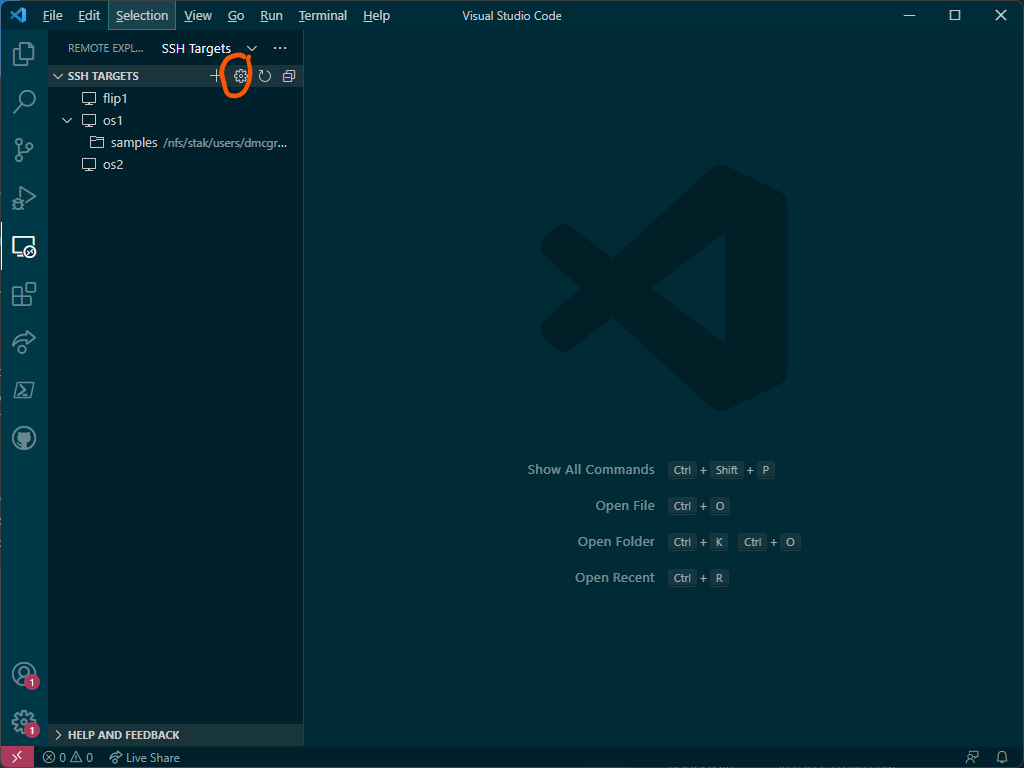The height and width of the screenshot is (768, 1024).
Task: Click Live Share in status bar
Action: (x=144, y=758)
